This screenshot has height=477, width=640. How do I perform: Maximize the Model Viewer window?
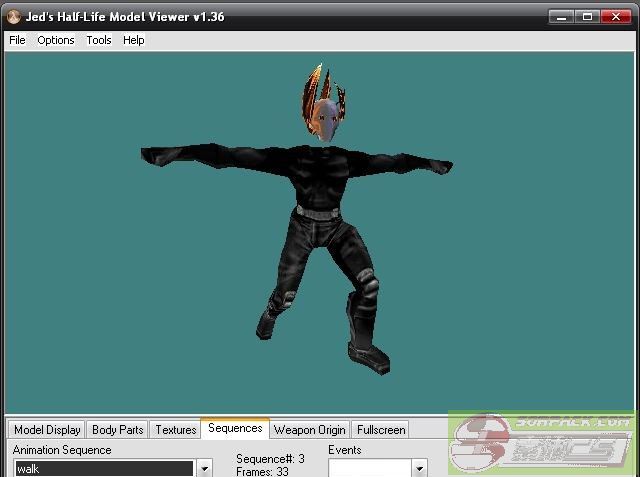(588, 16)
